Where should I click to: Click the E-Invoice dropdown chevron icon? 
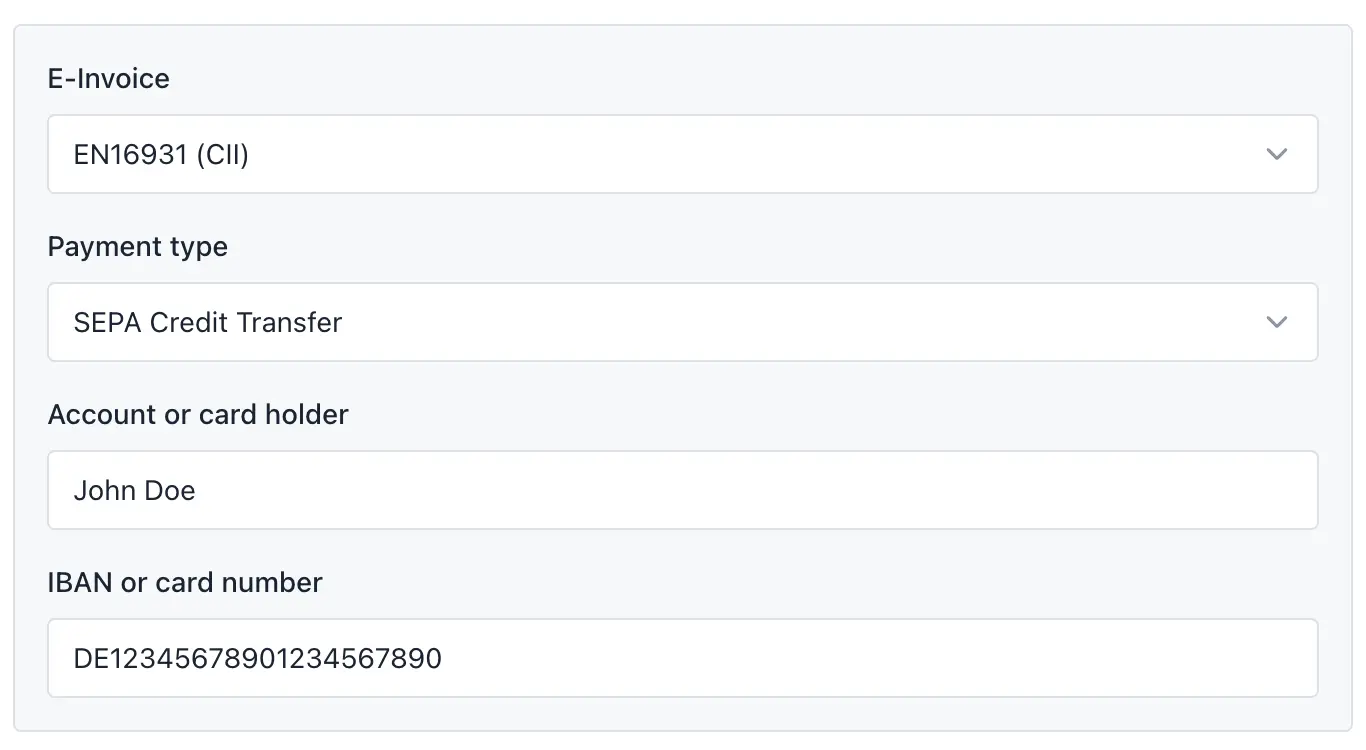(x=1277, y=154)
